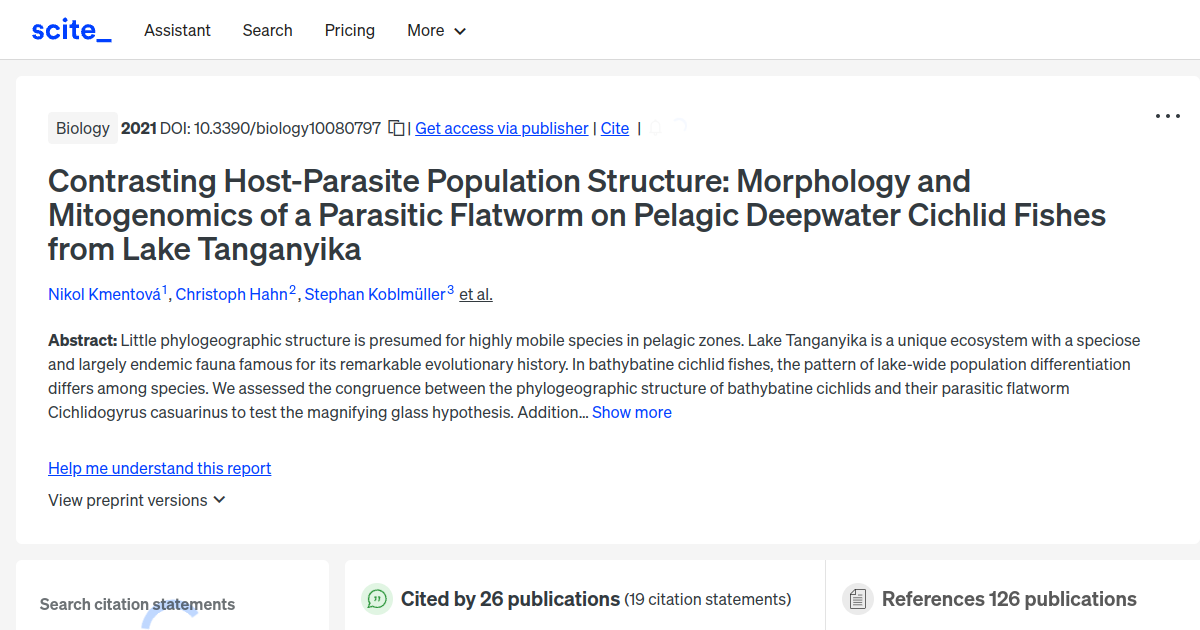1200x630 pixels.
Task: Click the green citation statements icon
Action: (x=377, y=598)
